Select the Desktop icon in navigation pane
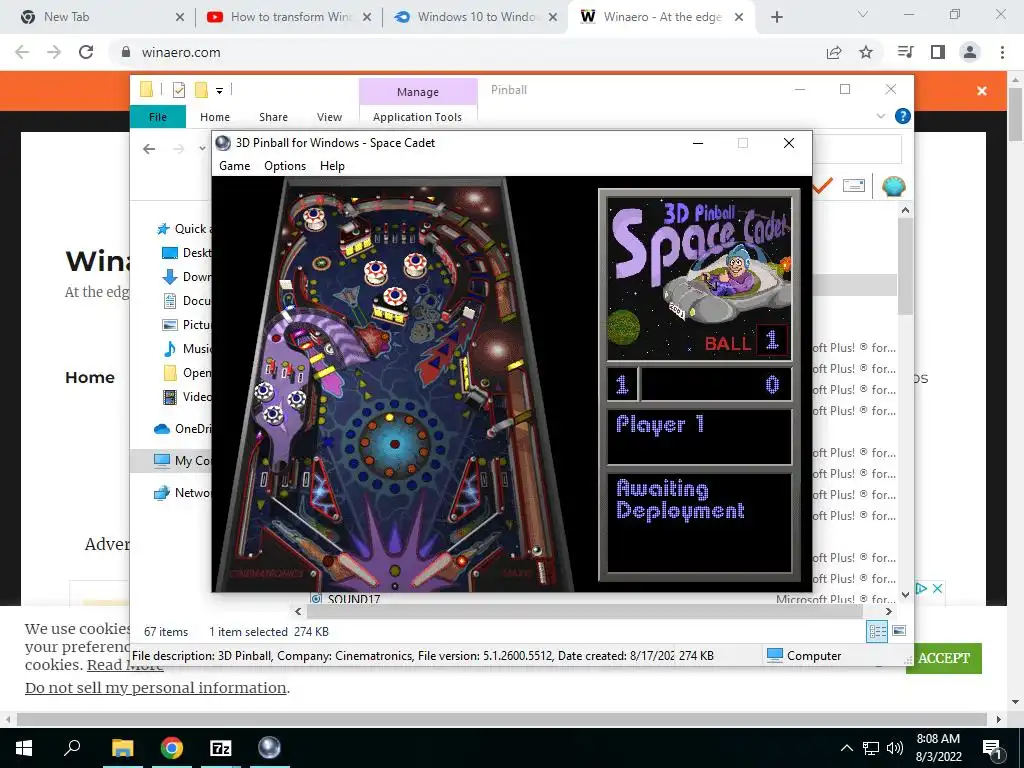The width and height of the screenshot is (1024, 768). pos(170,253)
